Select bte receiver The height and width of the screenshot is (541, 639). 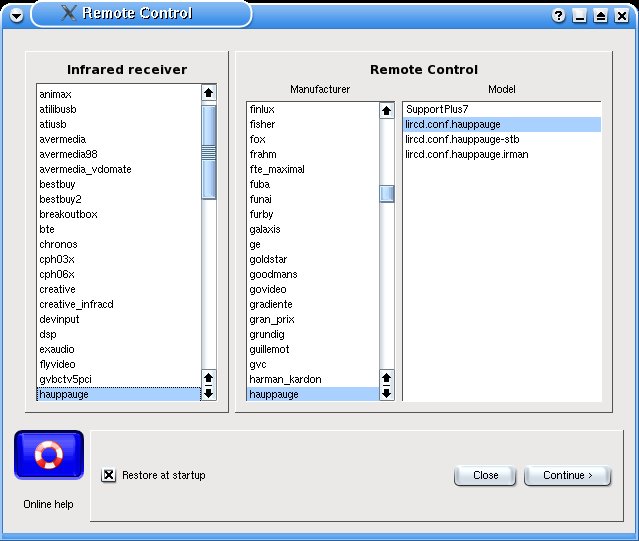click(x=119, y=229)
